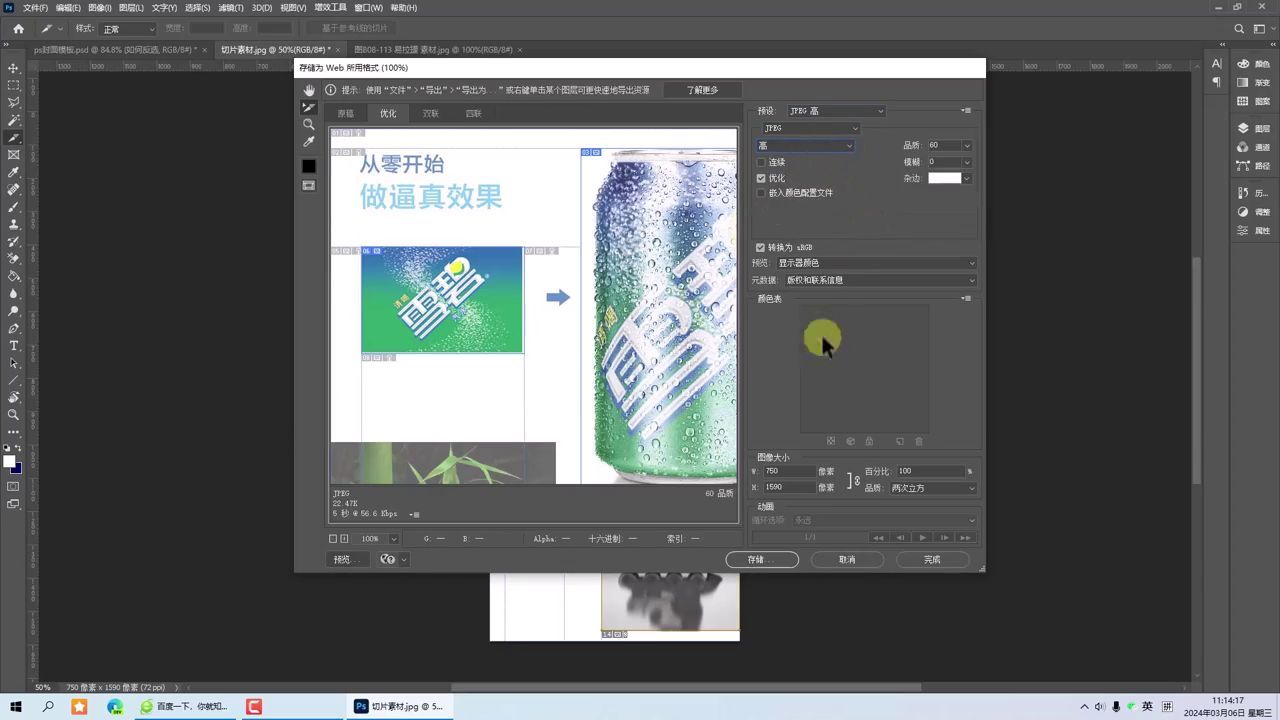Click the Windows taskbar search icon
The image size is (1280, 720).
48,706
